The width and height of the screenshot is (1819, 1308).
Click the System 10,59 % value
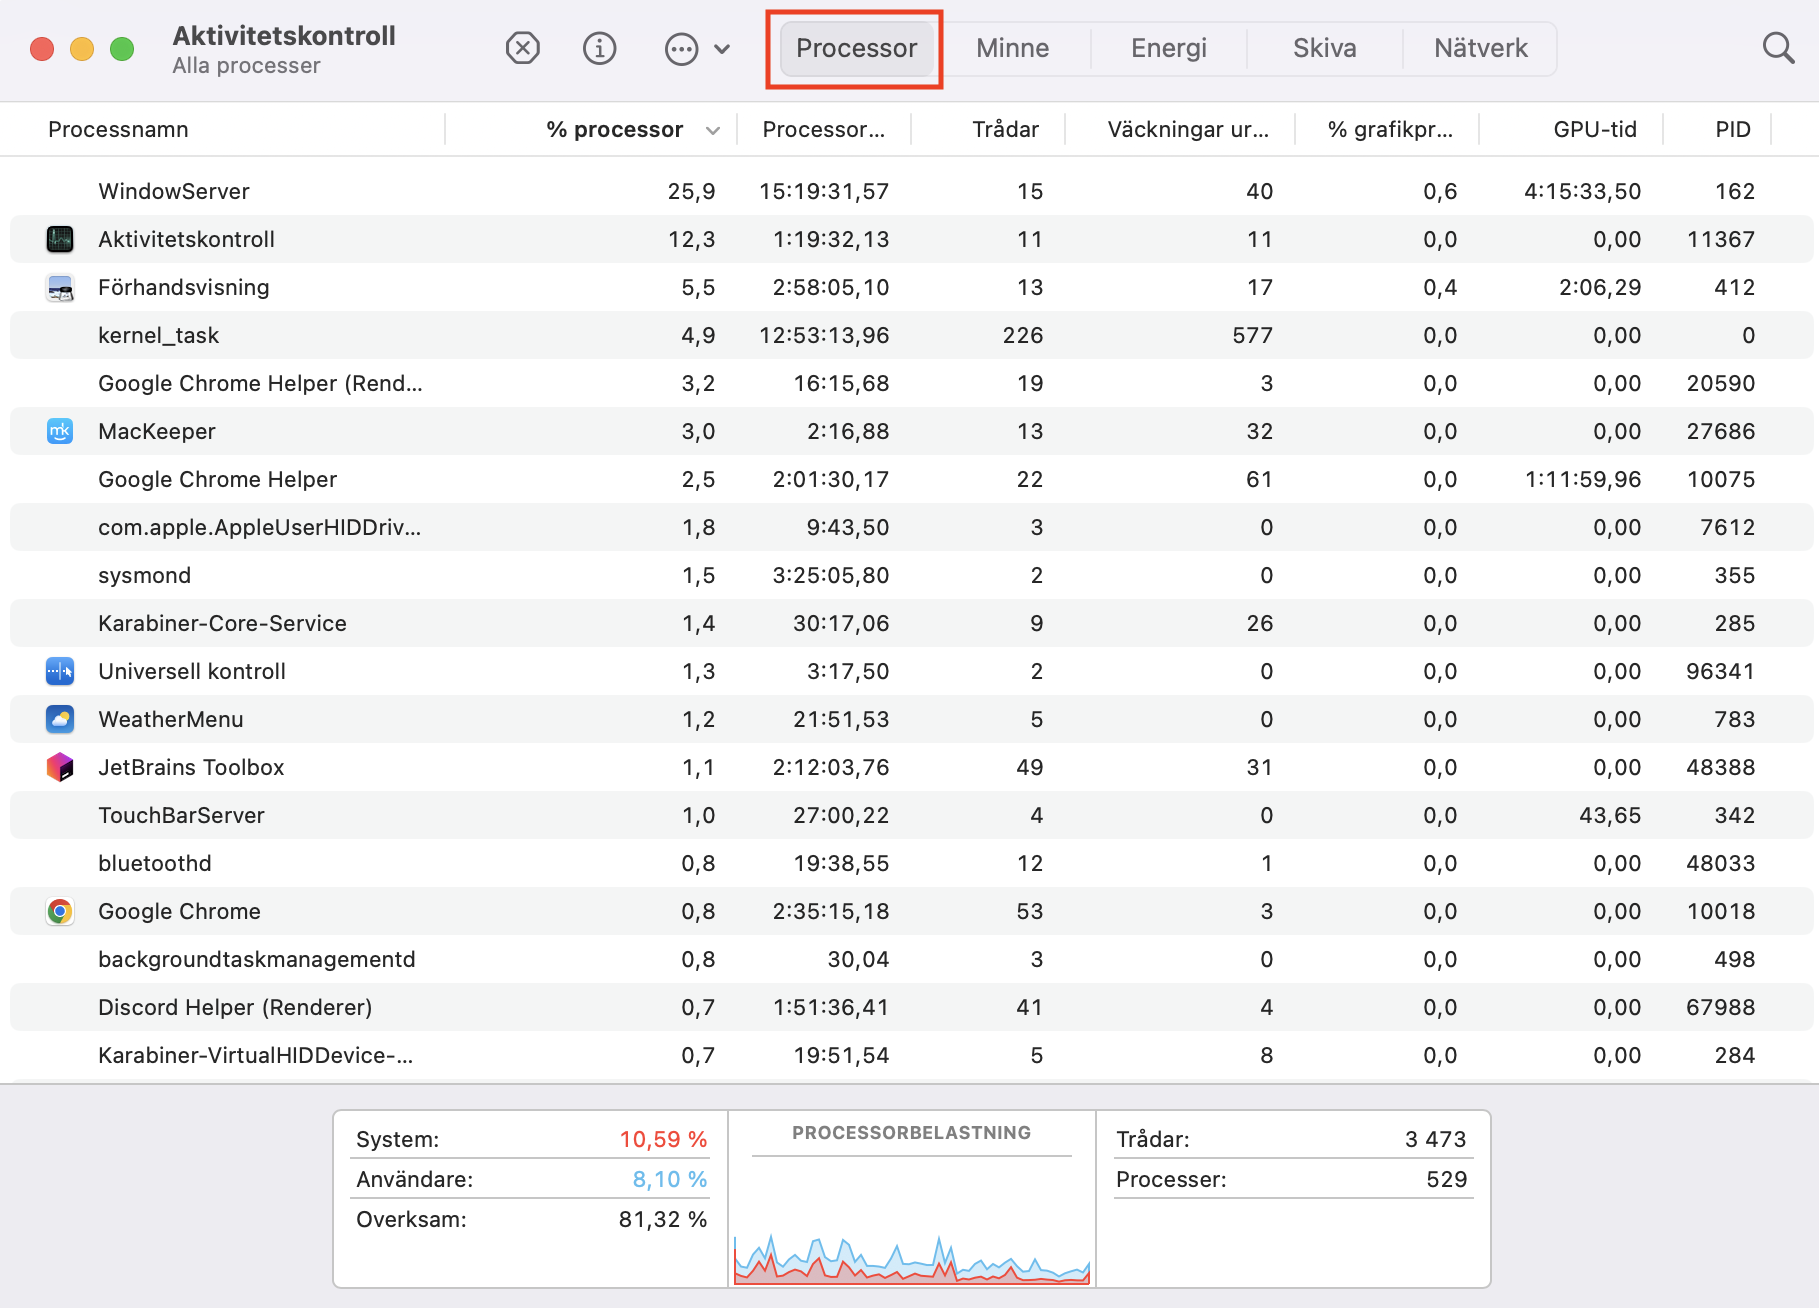tap(663, 1139)
